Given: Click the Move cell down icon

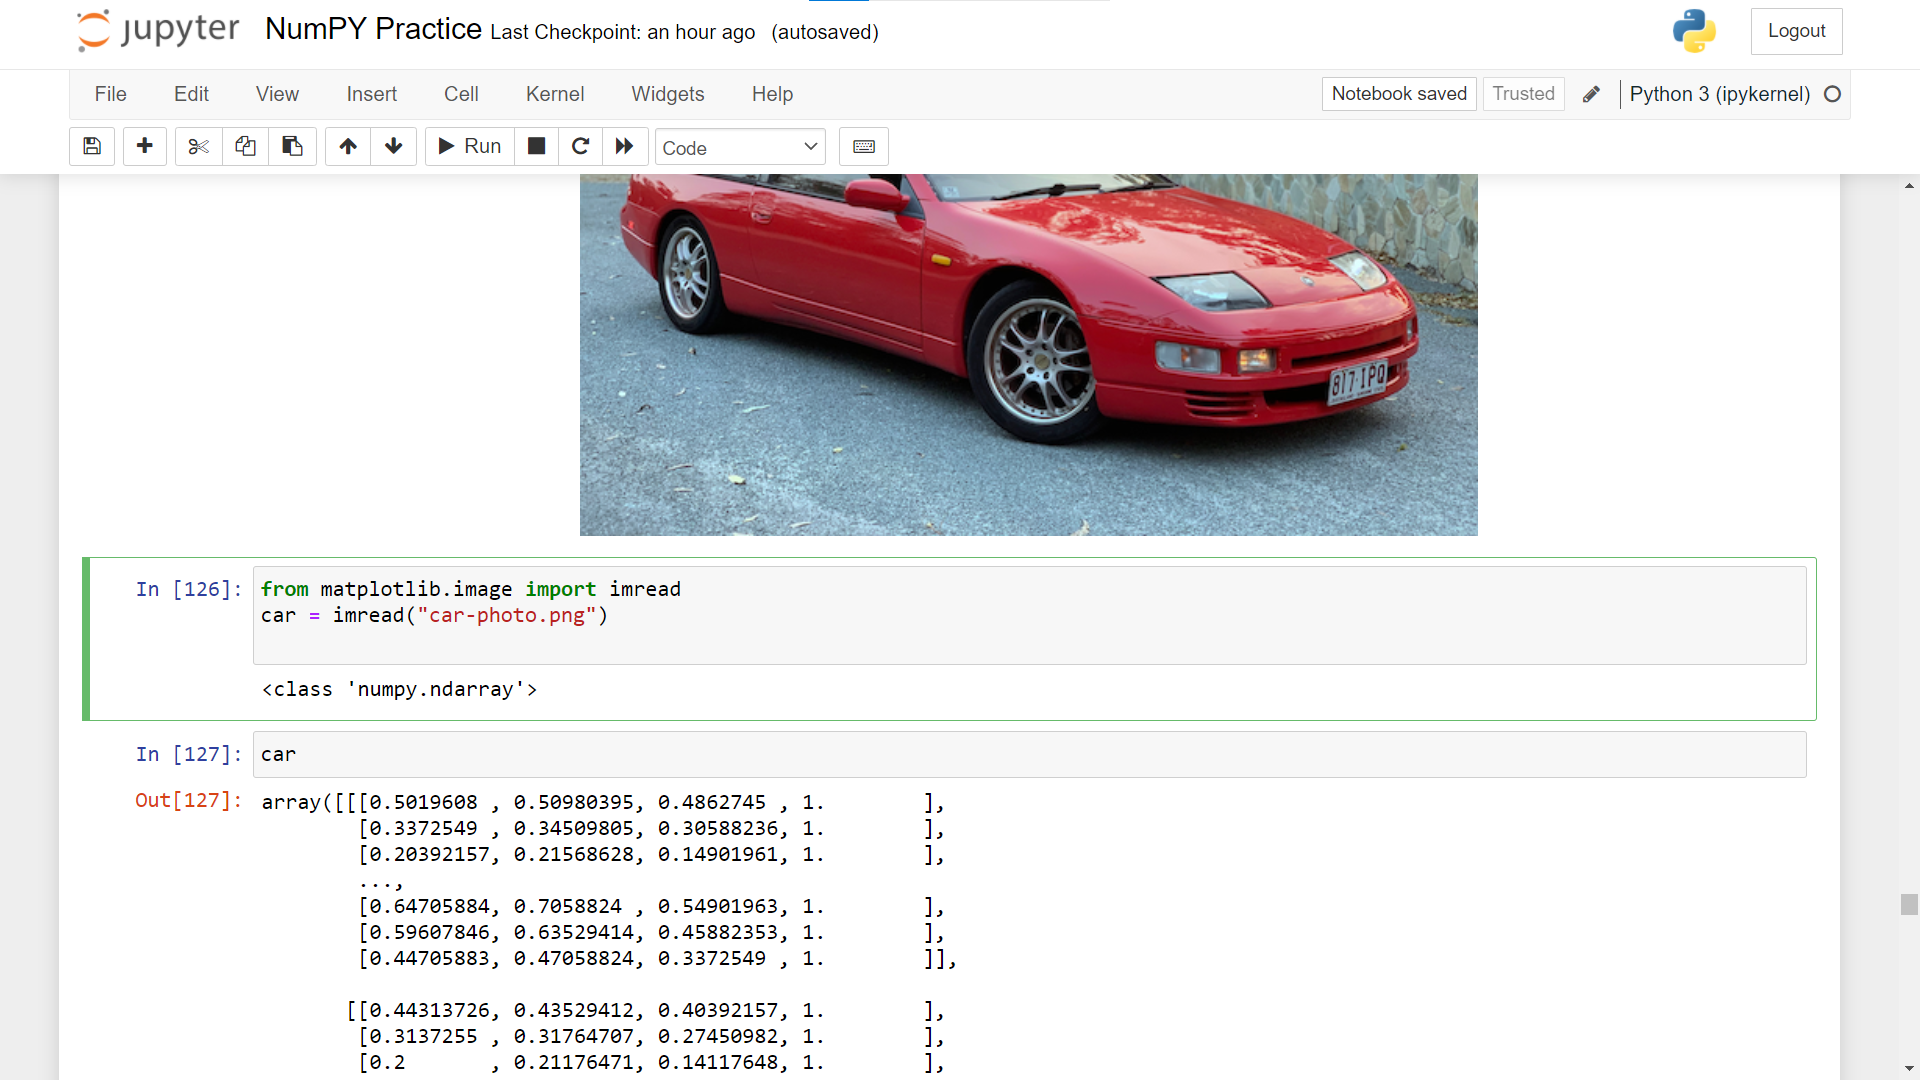Looking at the screenshot, I should 394,146.
